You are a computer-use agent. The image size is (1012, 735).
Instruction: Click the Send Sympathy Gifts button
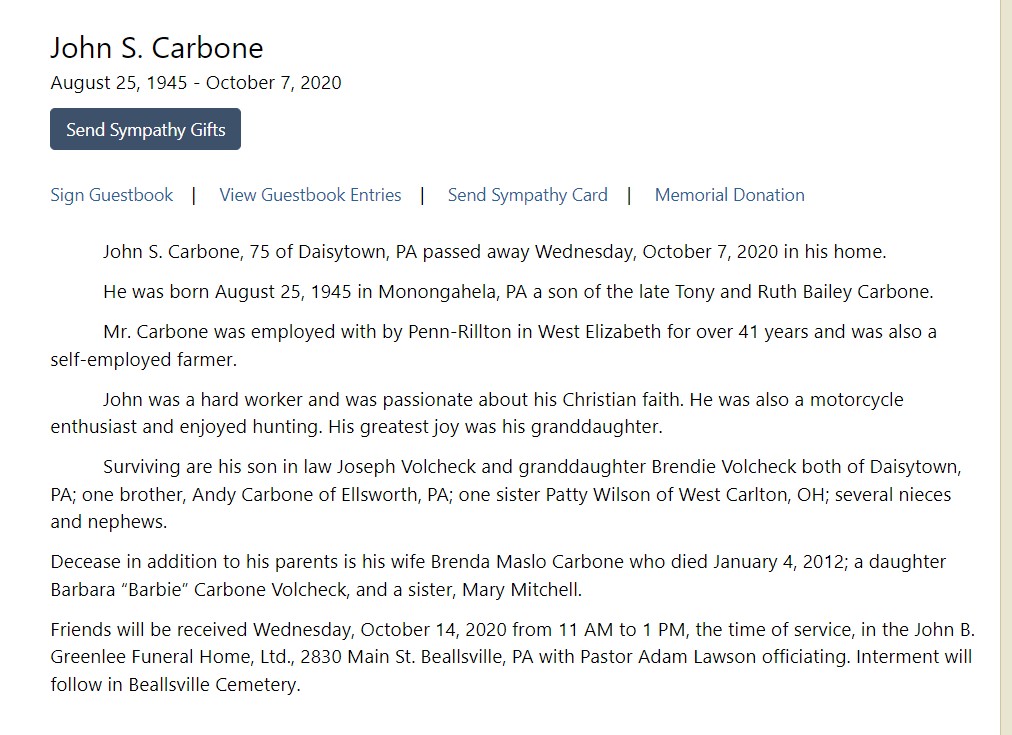pos(145,130)
